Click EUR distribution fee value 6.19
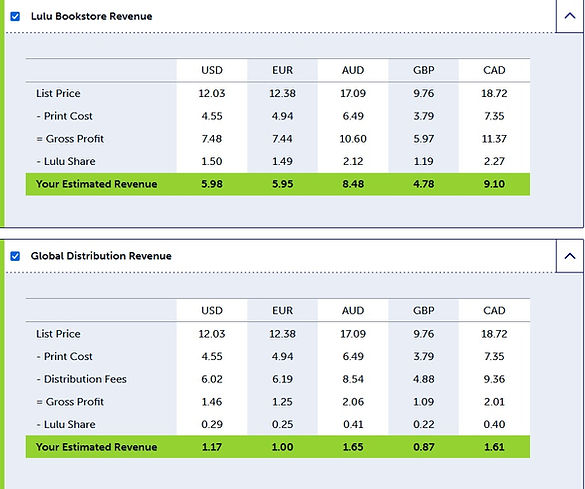The image size is (585, 489). pos(282,379)
